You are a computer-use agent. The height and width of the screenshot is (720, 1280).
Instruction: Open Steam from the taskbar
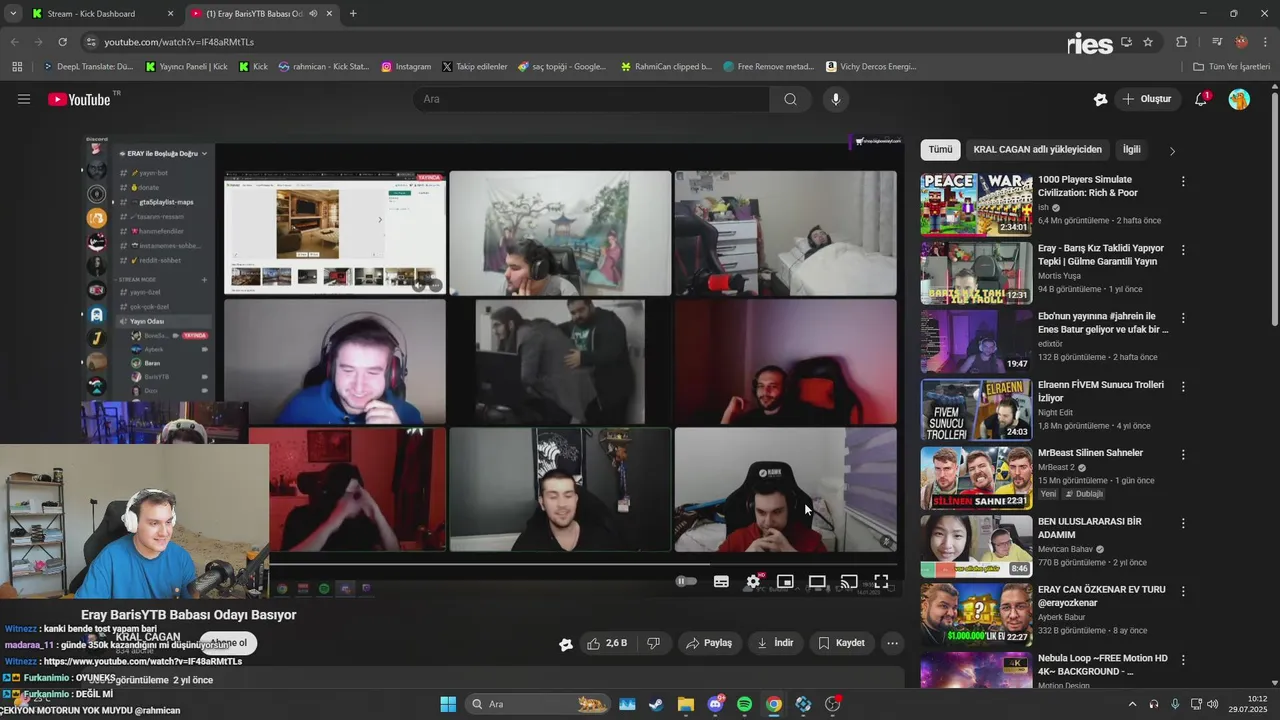click(655, 704)
